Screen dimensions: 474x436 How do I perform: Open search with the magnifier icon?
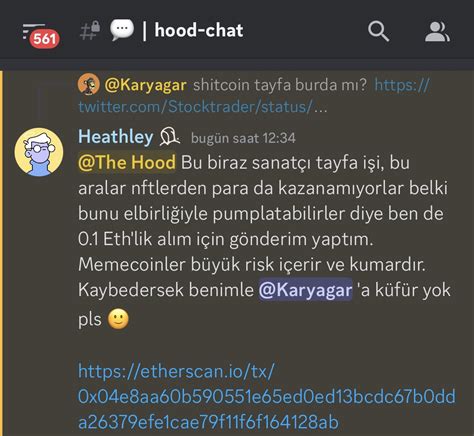378,31
